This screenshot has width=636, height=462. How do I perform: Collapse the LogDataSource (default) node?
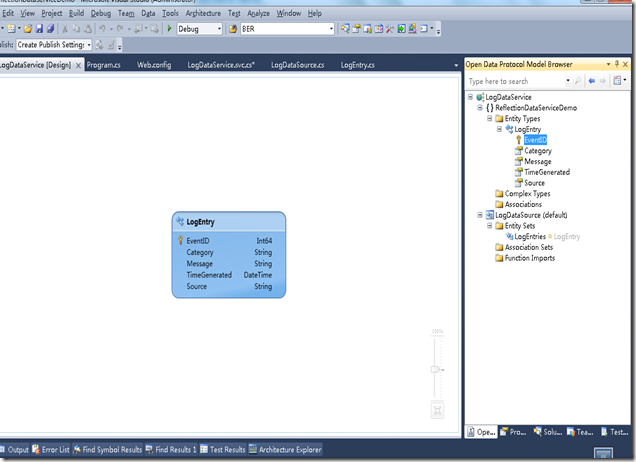(480, 215)
